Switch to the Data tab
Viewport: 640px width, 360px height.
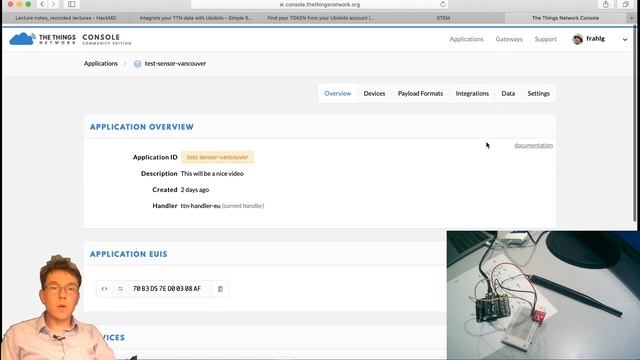point(508,93)
